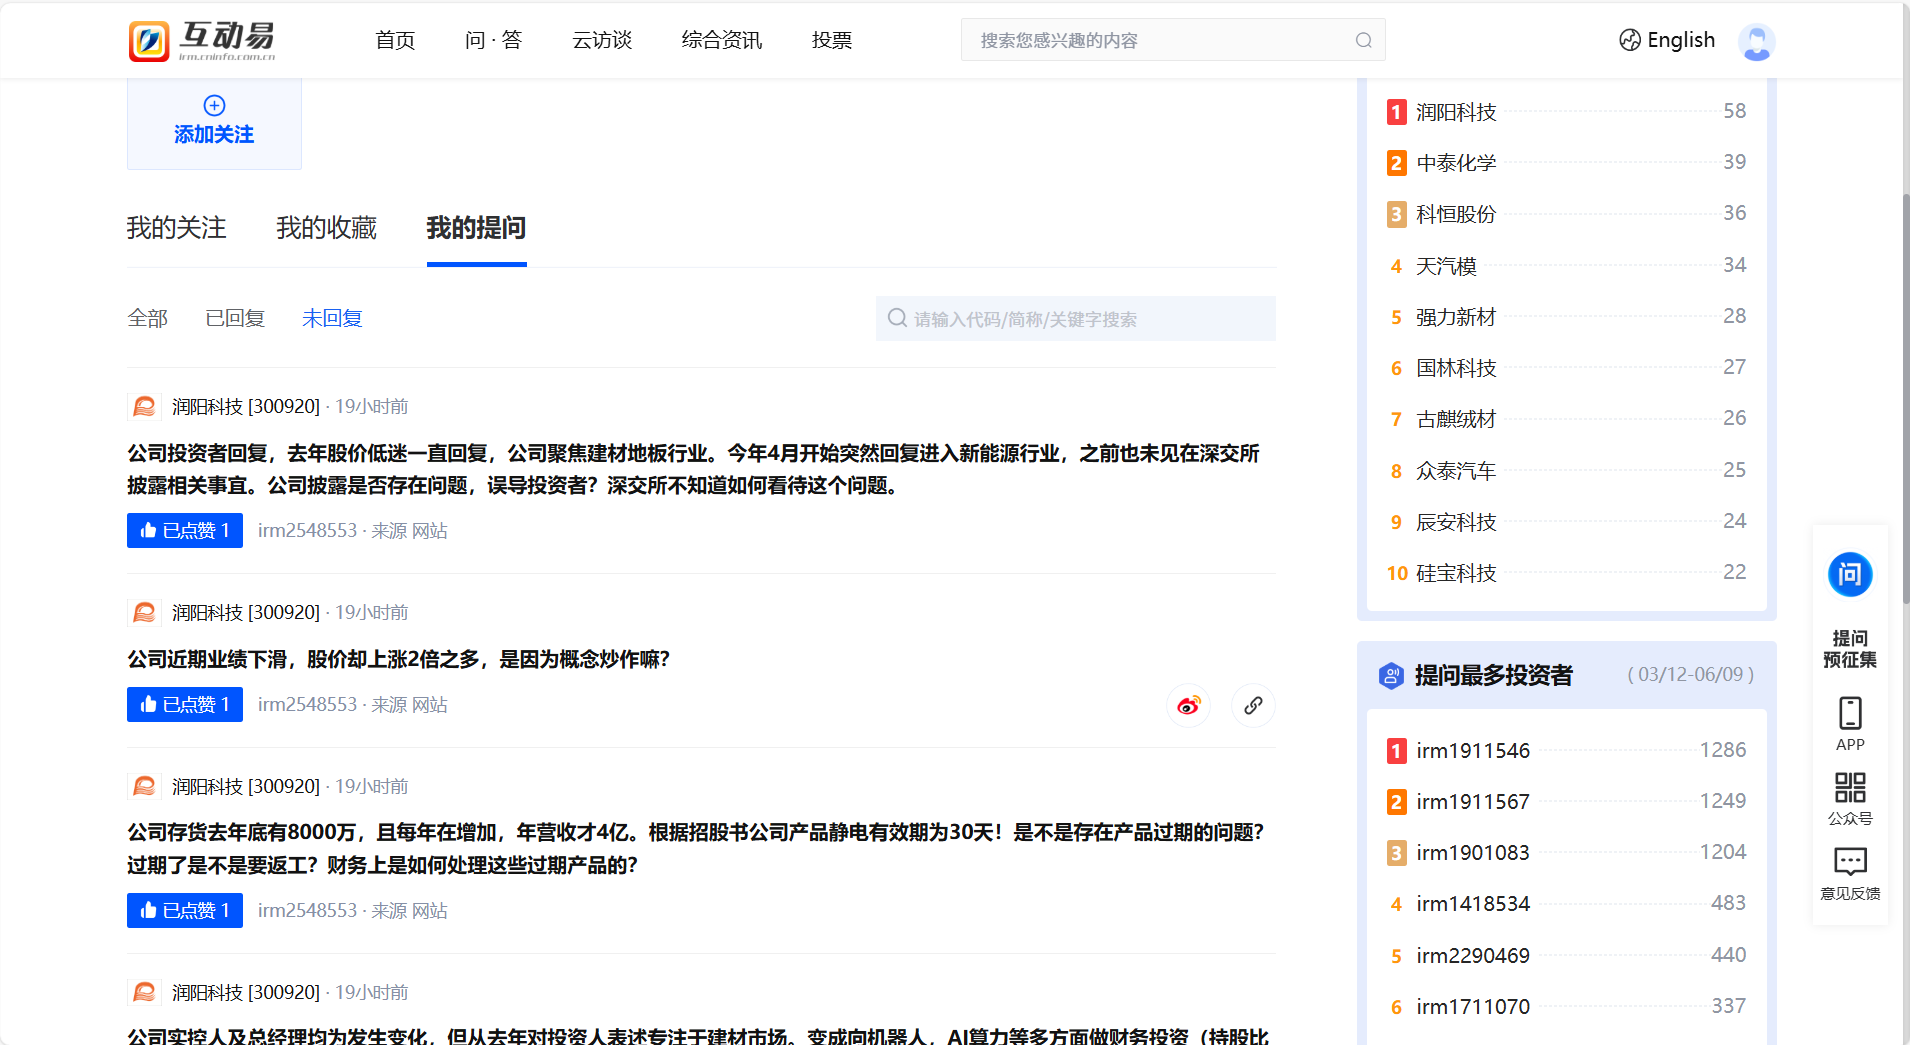
Task: Click the magnifier in code search box
Action: pos(897,318)
